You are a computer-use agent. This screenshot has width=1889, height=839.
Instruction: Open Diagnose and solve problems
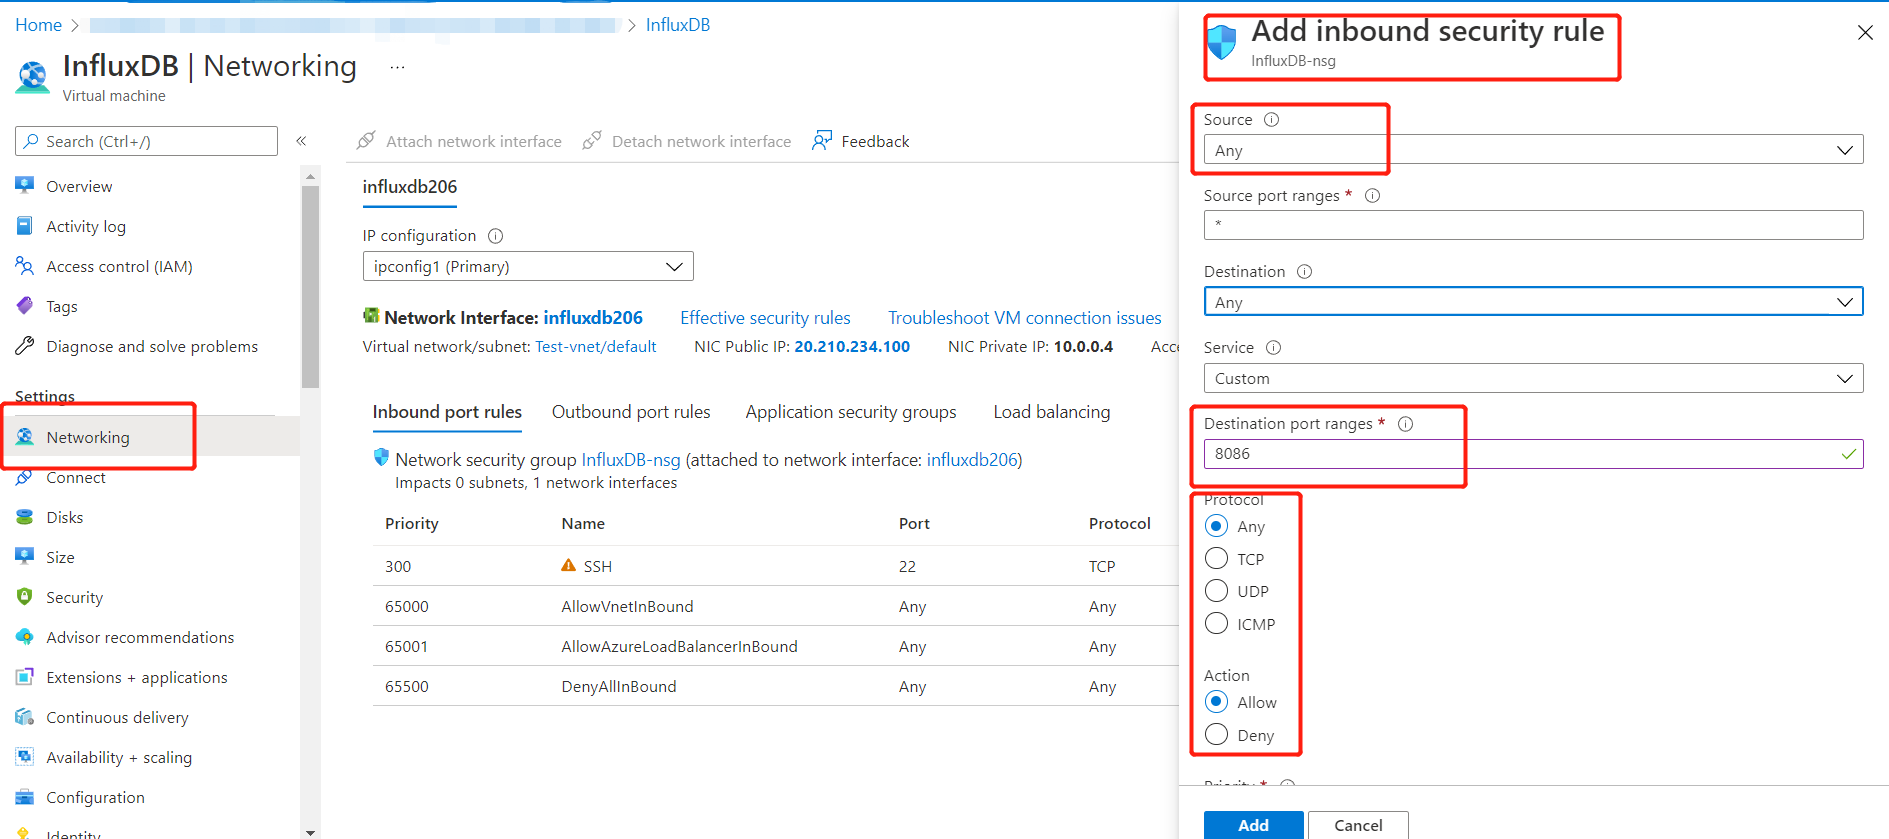coord(152,347)
